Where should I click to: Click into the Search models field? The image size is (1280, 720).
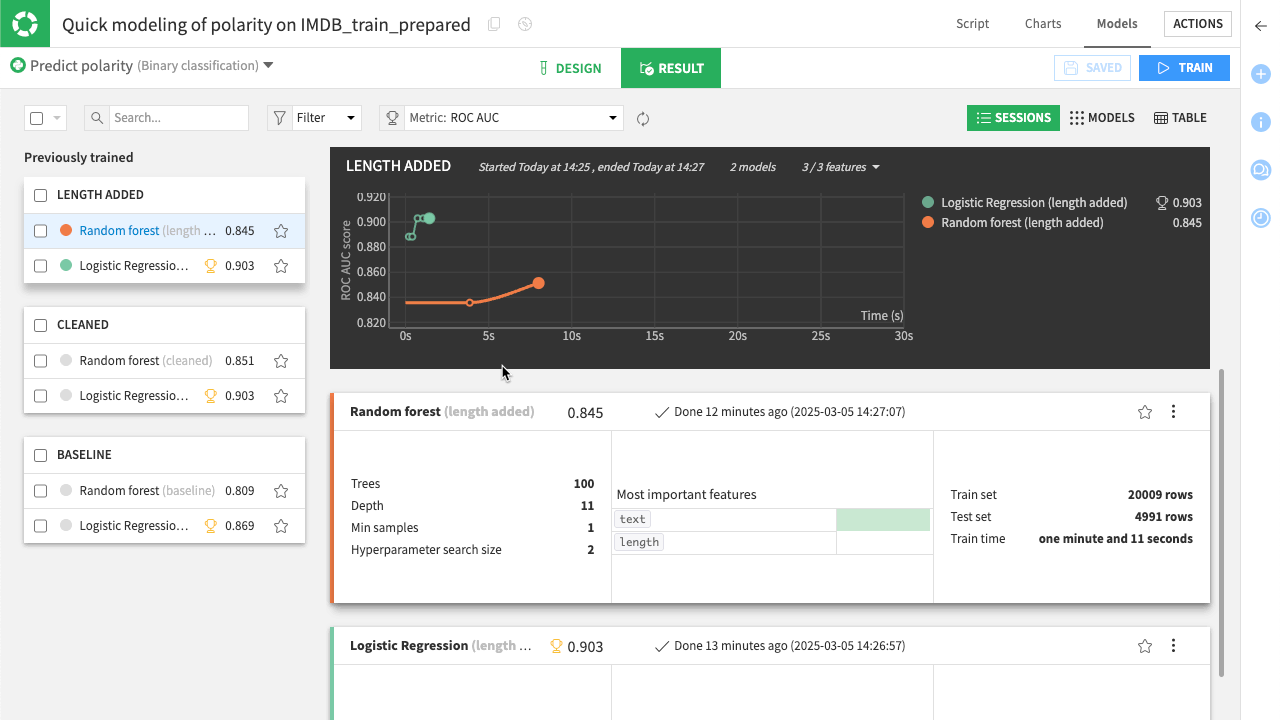tap(178, 118)
